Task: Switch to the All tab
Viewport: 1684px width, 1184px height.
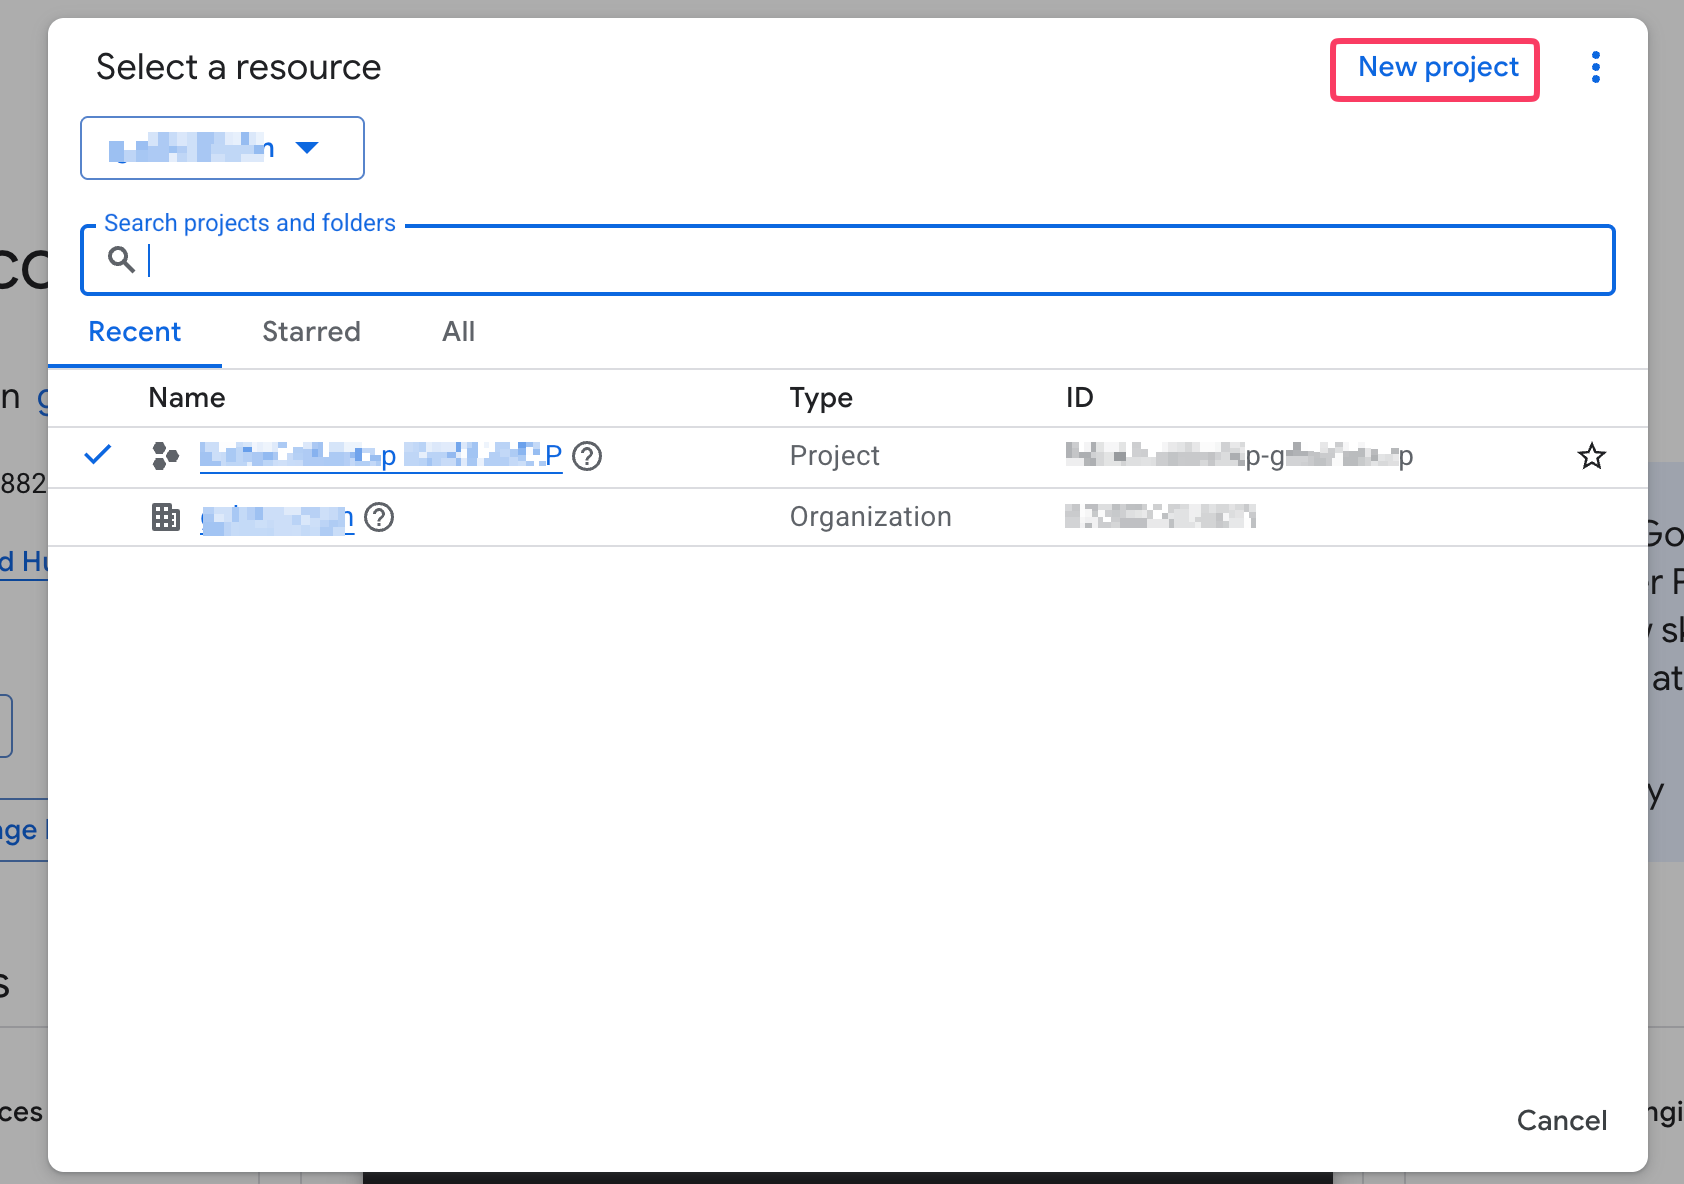Action: click(x=458, y=332)
